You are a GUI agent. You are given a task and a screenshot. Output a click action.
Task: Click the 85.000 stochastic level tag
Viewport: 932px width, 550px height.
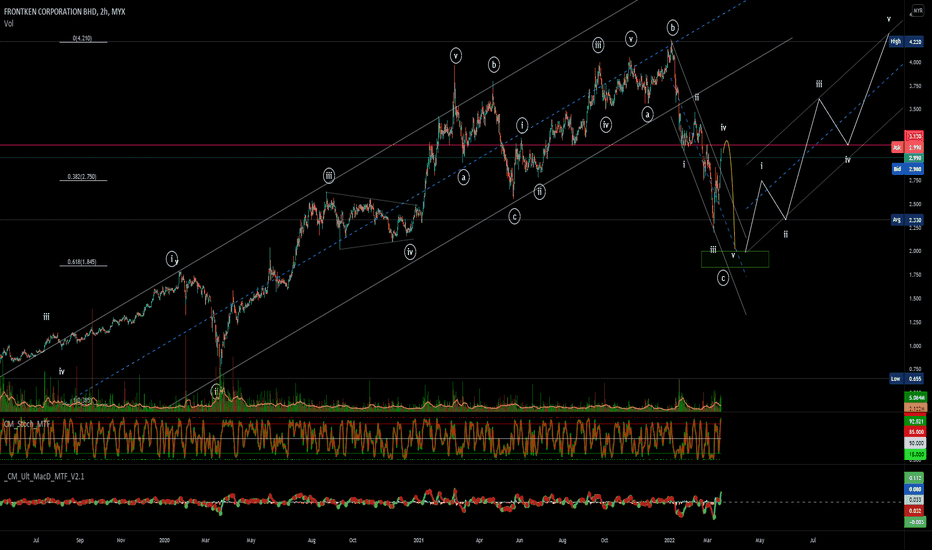click(915, 432)
